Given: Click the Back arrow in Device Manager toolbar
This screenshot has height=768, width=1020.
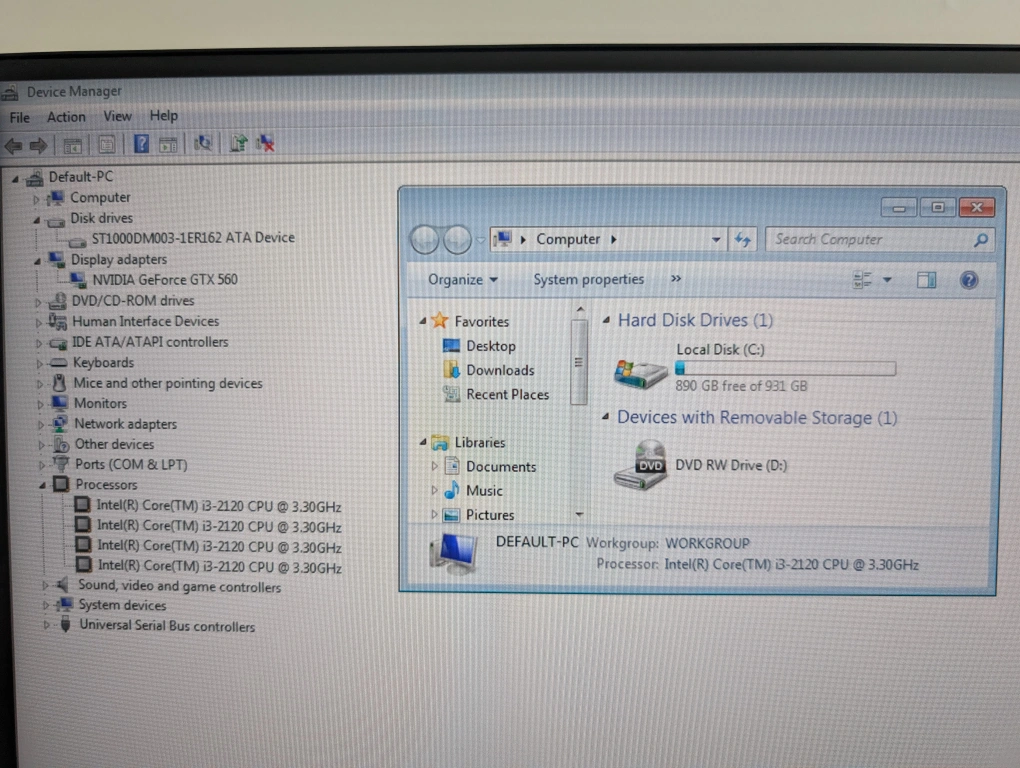Looking at the screenshot, I should pyautogui.click(x=14, y=146).
